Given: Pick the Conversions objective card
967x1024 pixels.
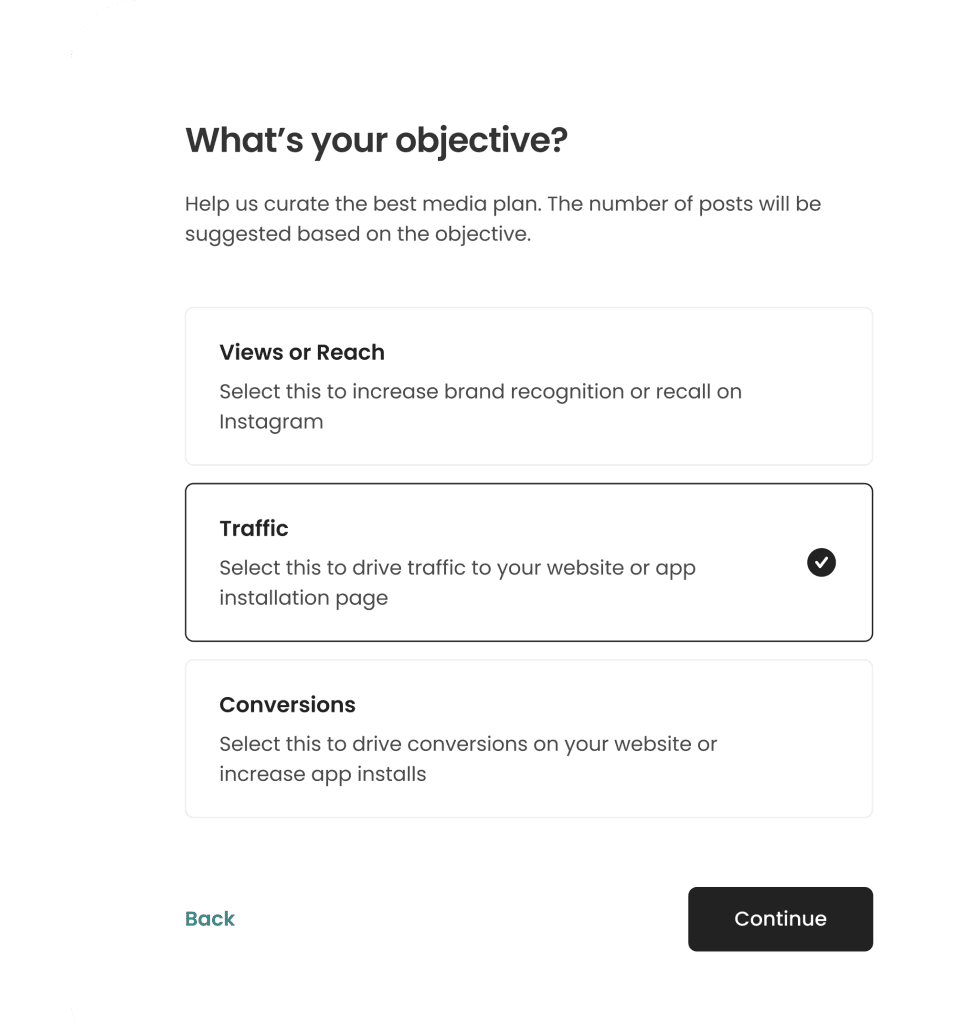Looking at the screenshot, I should tap(528, 738).
